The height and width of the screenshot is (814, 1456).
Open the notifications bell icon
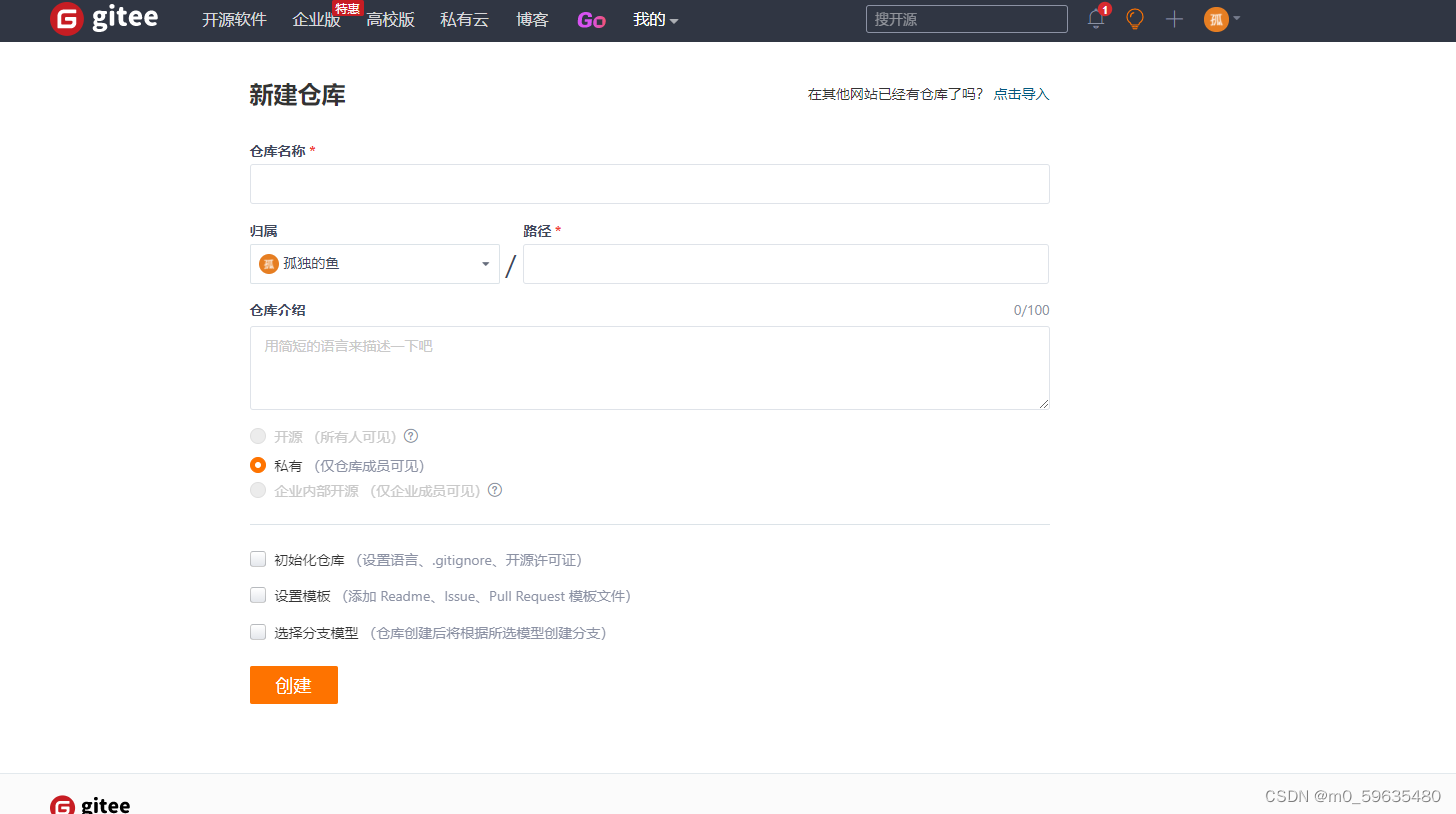pyautogui.click(x=1097, y=19)
